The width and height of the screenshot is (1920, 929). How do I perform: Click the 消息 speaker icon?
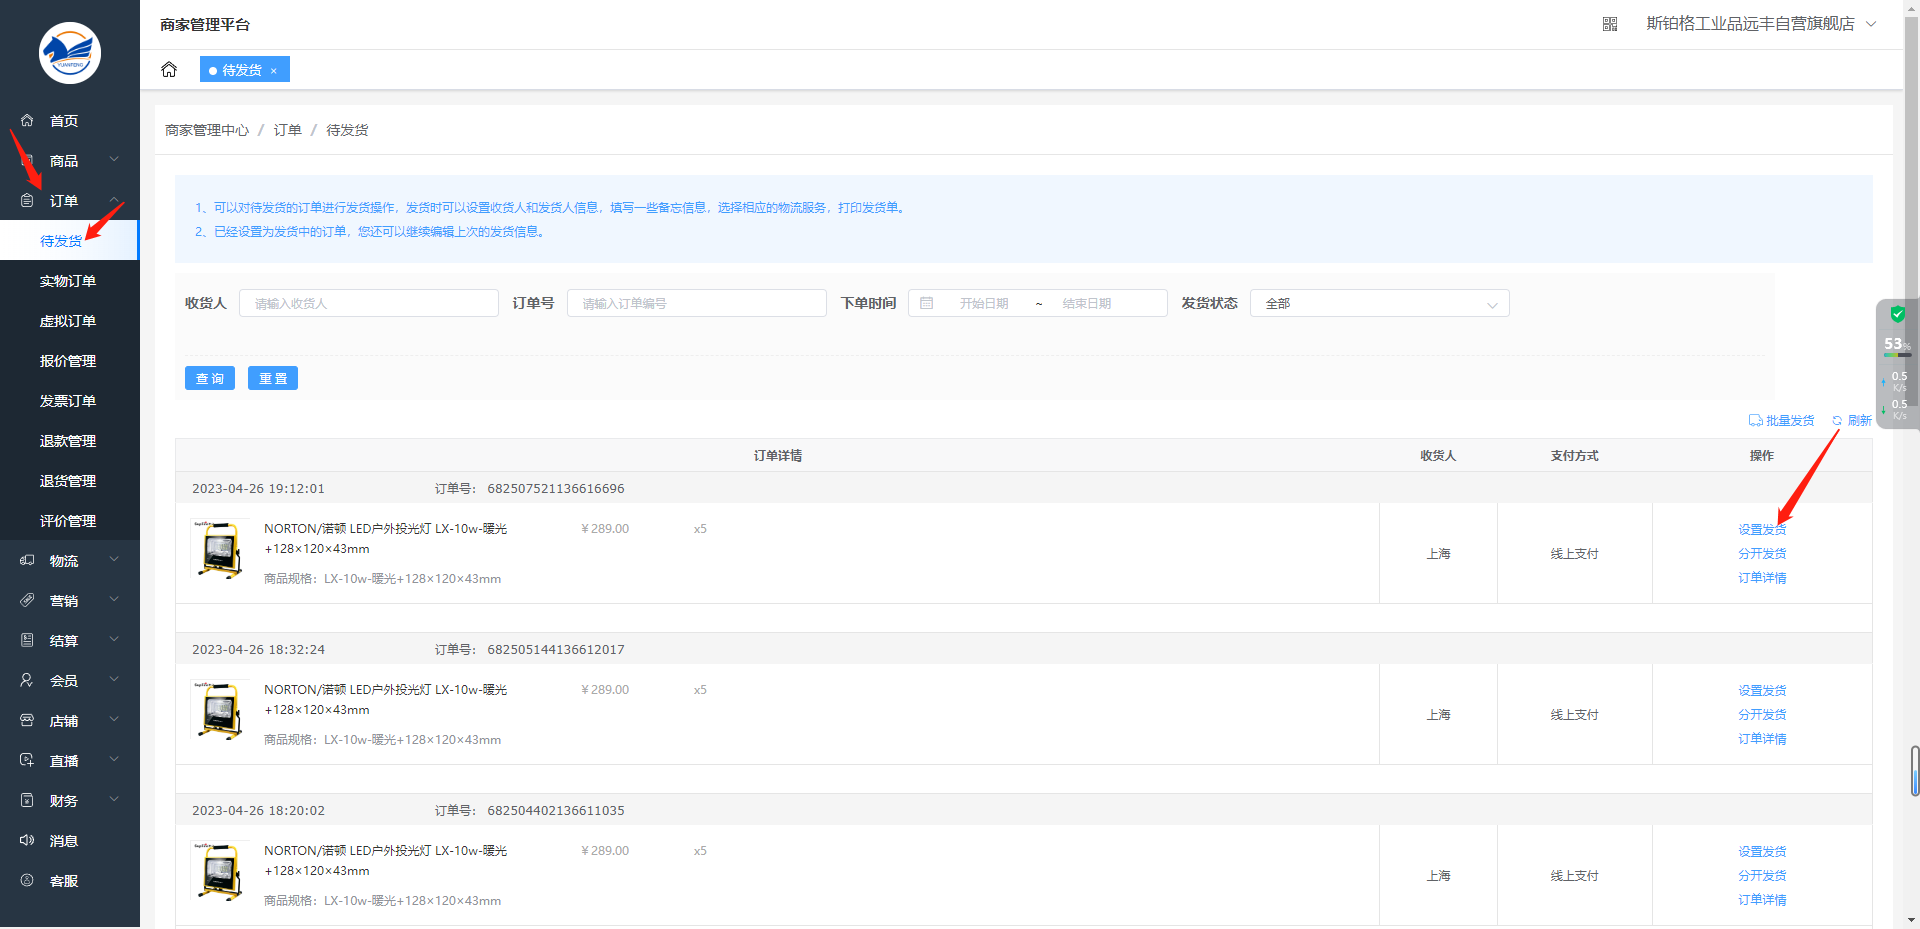click(x=27, y=840)
